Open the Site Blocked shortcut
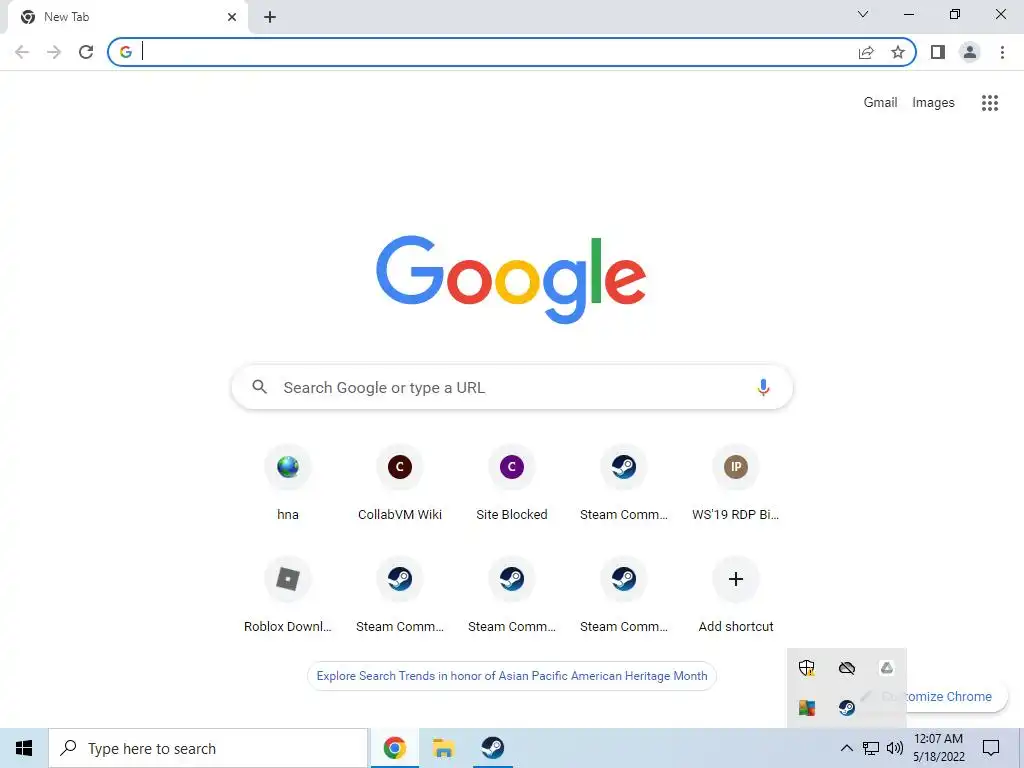 (512, 482)
